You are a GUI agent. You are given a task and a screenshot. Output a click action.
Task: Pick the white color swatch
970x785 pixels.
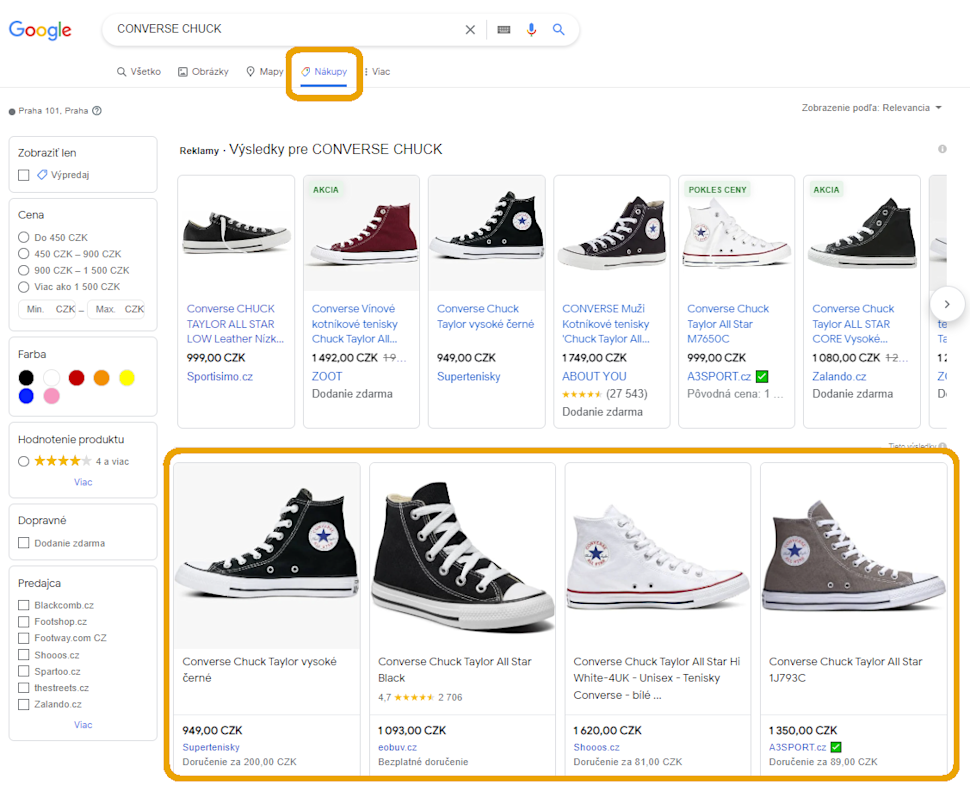click(51, 378)
